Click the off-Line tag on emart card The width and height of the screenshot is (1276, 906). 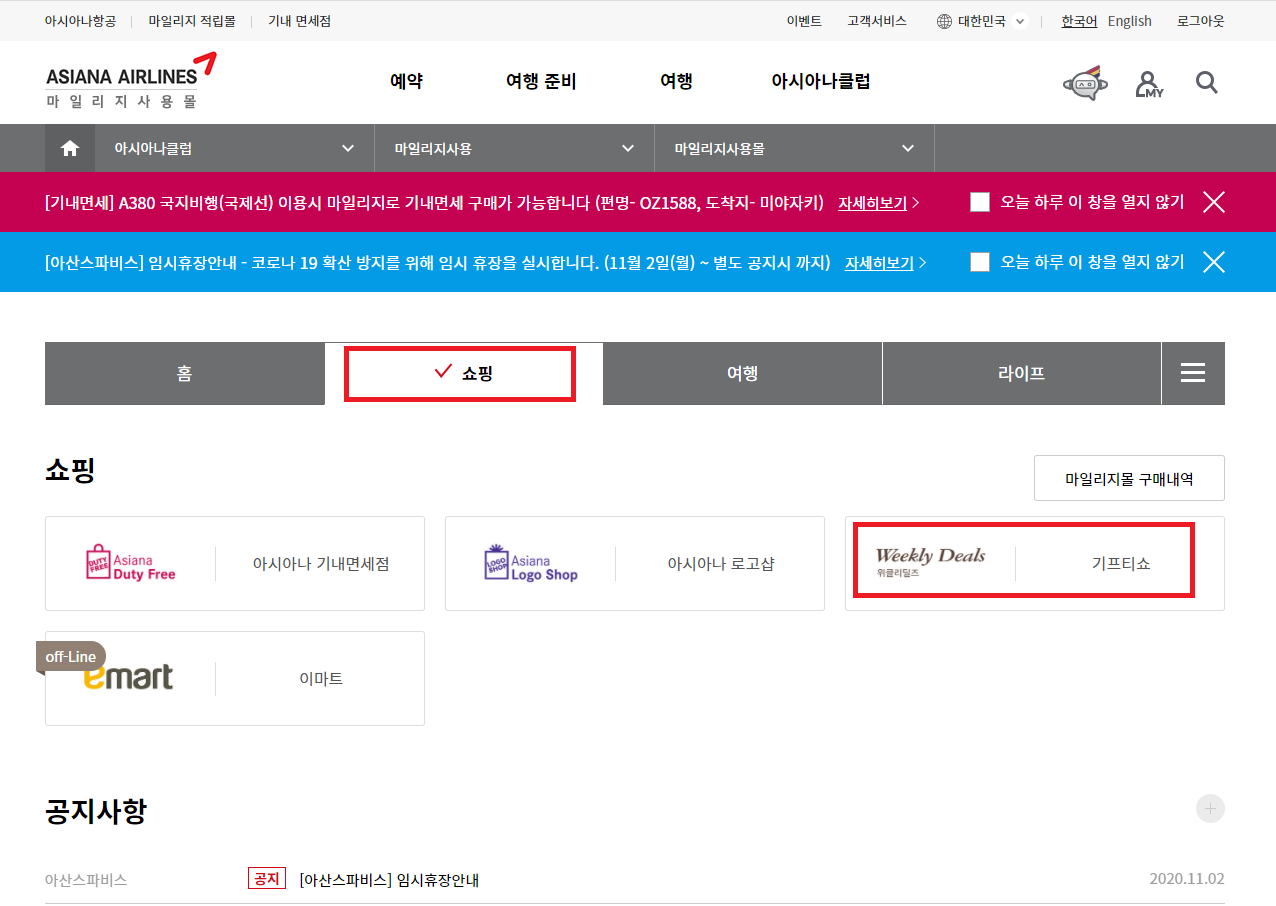click(x=71, y=657)
